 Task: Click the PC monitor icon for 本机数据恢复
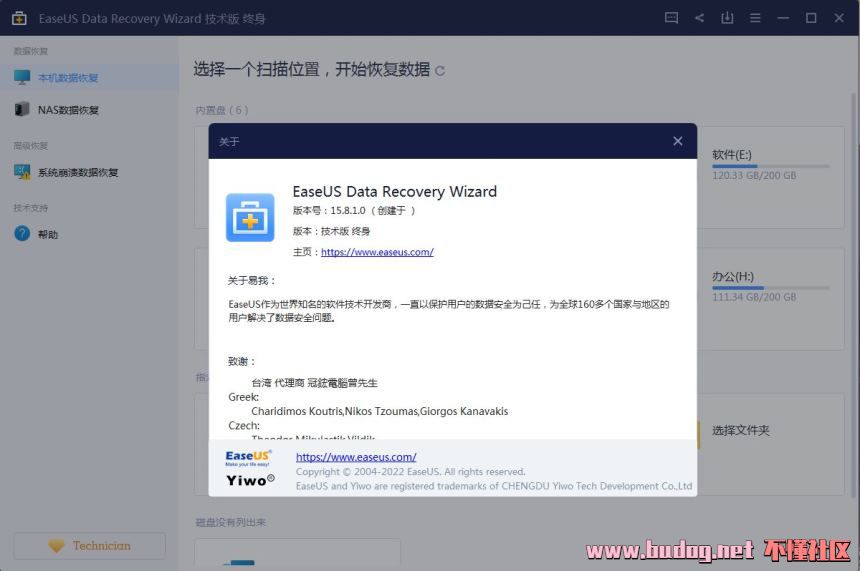click(x=22, y=77)
